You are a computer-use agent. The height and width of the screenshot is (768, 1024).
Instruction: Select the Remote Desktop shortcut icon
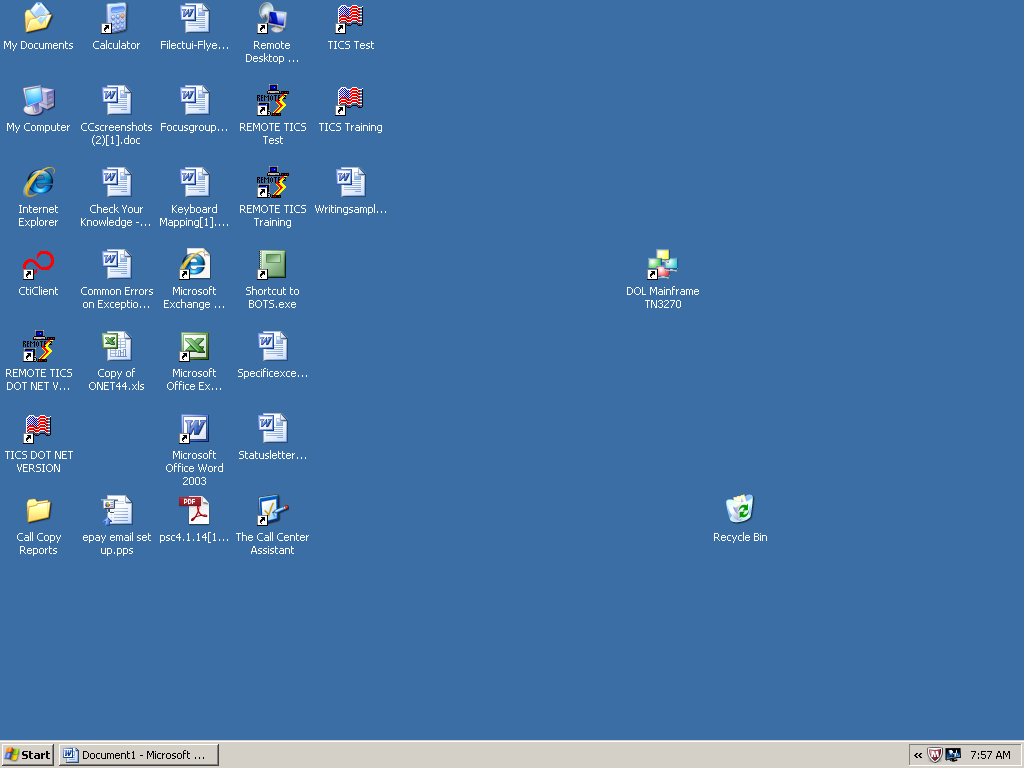point(272,19)
